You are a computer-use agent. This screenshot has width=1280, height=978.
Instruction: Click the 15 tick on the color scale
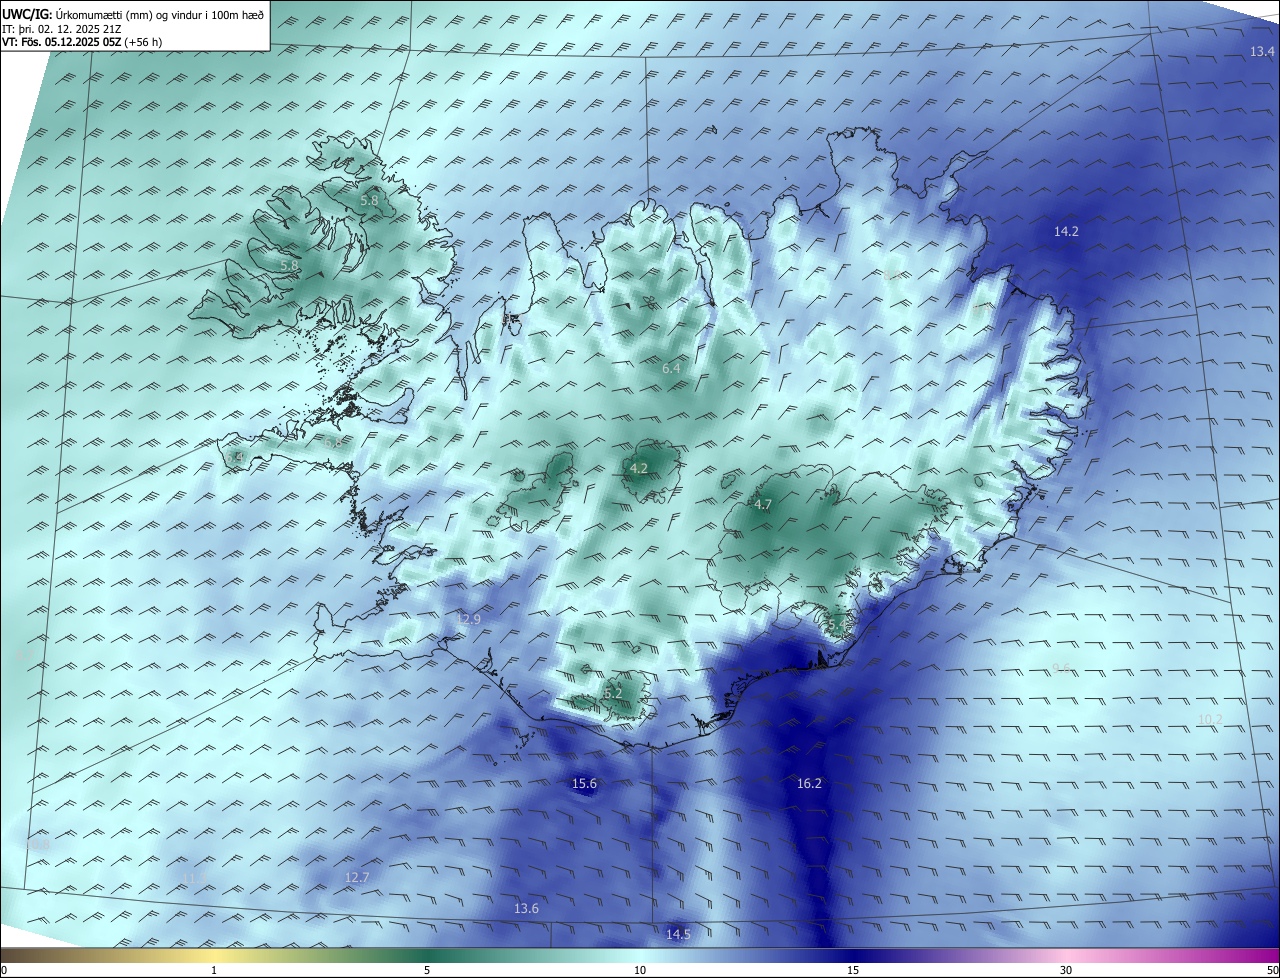853,970
